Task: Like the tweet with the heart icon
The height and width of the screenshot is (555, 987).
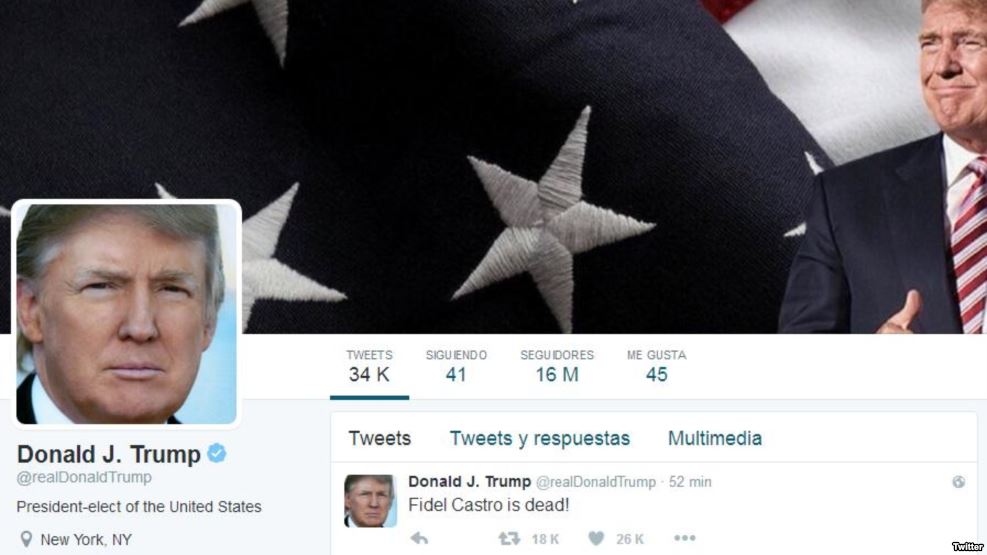Action: [x=596, y=539]
